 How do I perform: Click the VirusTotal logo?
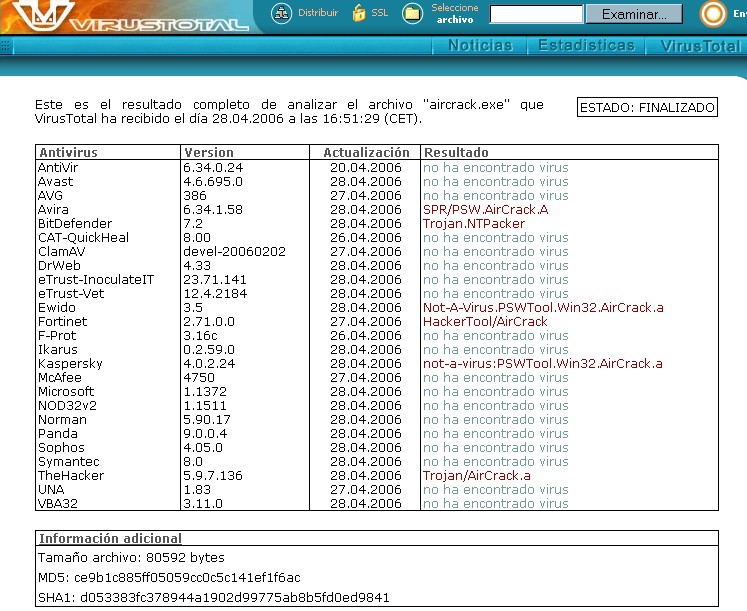coord(130,17)
